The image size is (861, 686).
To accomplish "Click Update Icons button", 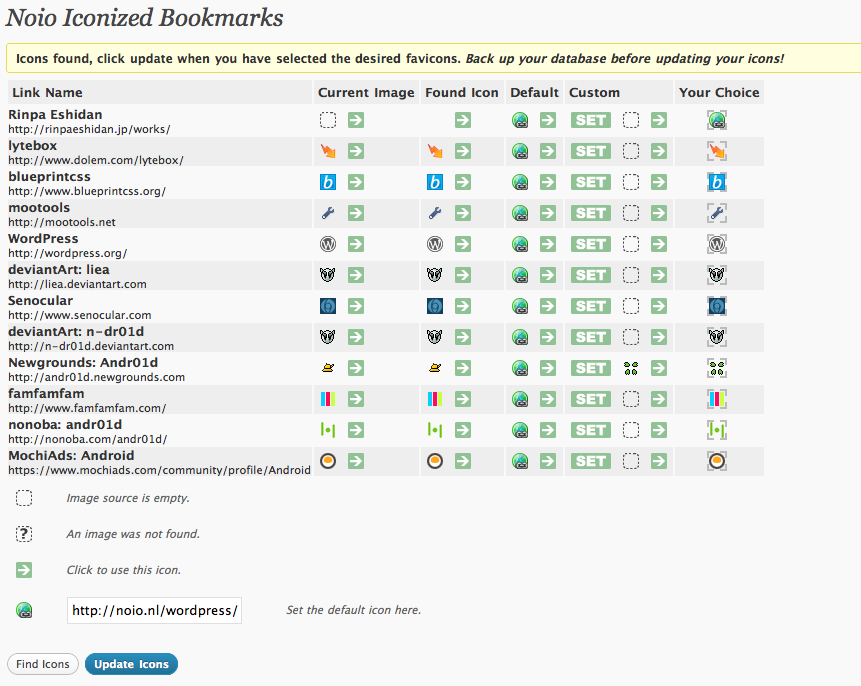I will click(131, 664).
